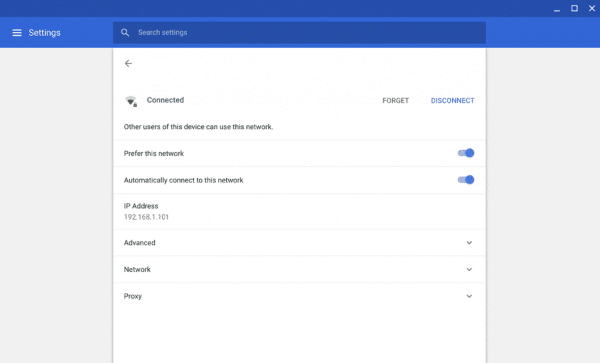600x363 pixels.
Task: Click the Advanced row label
Action: 140,243
